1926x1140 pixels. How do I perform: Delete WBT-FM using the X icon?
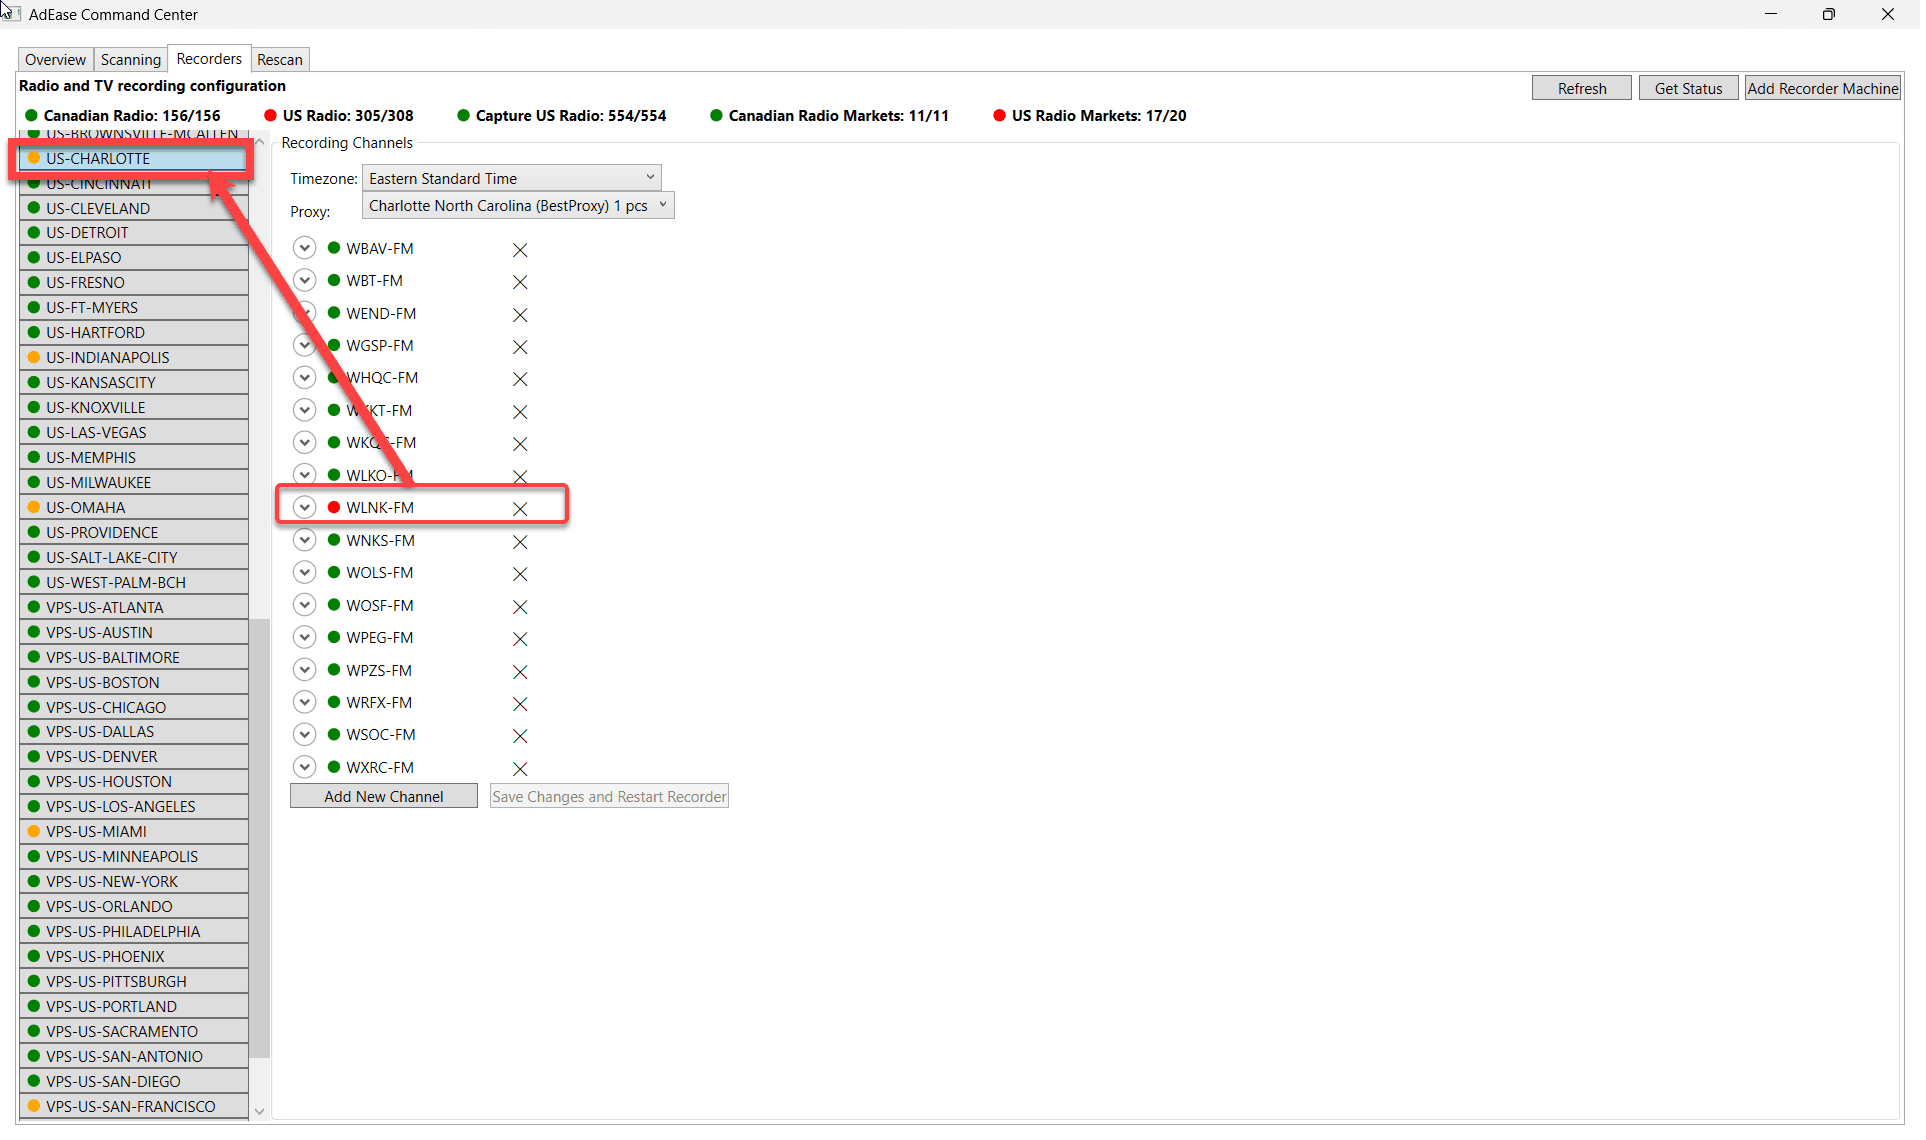click(520, 282)
